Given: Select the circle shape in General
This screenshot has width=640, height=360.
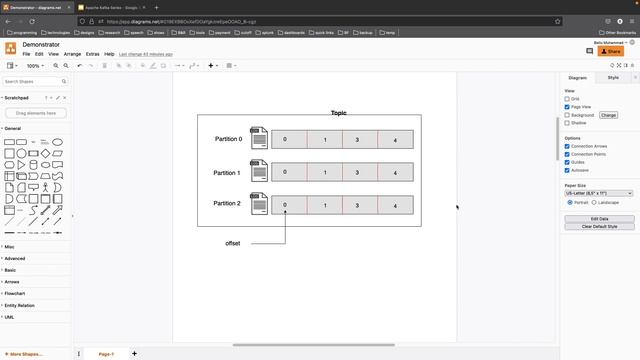Looking at the screenshot, I should coord(21,153).
